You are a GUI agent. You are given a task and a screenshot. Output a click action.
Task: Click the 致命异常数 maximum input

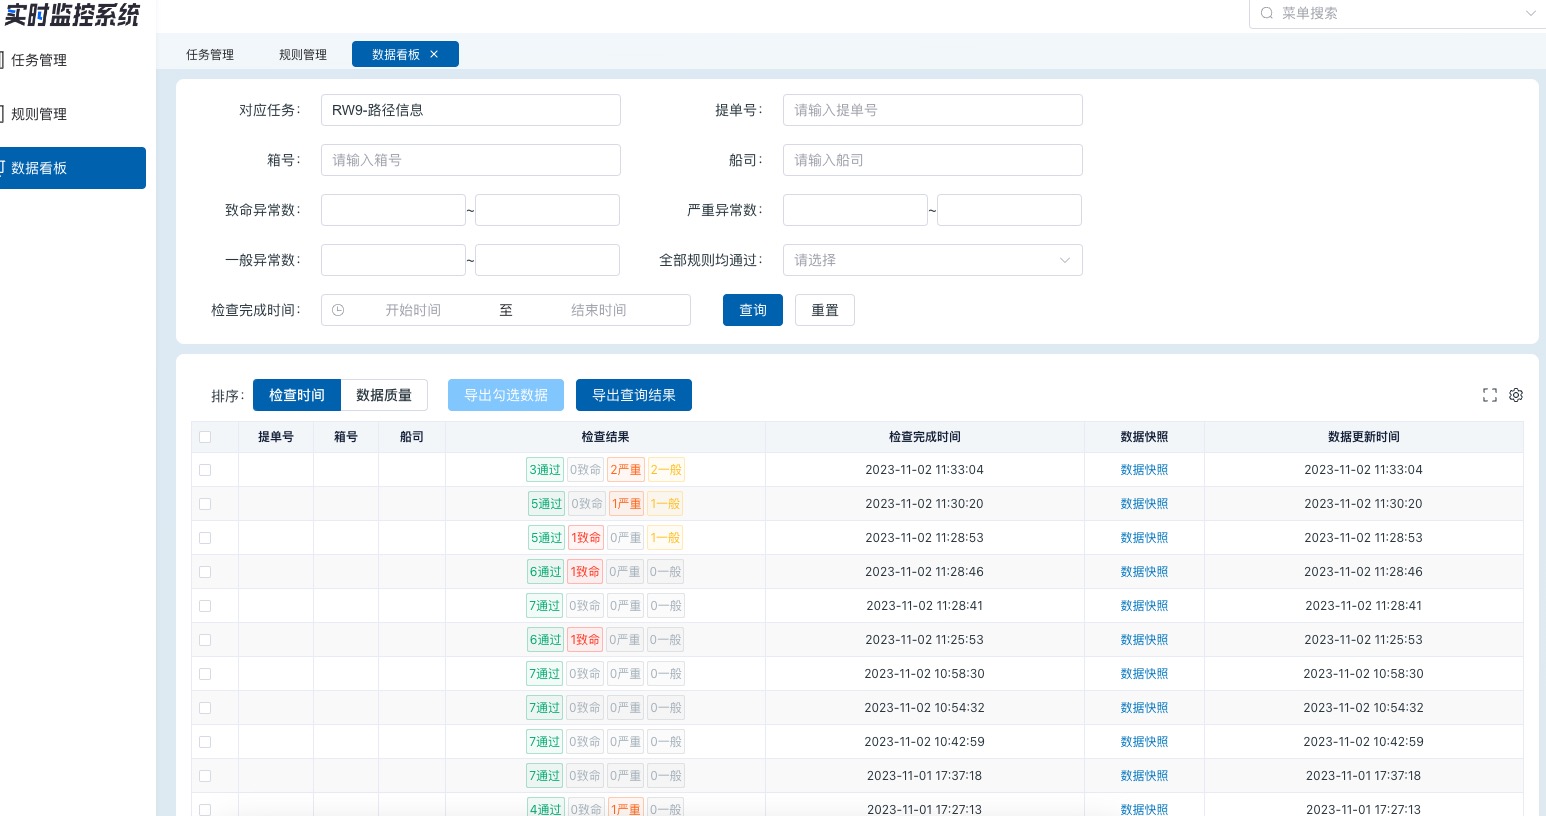coord(547,210)
